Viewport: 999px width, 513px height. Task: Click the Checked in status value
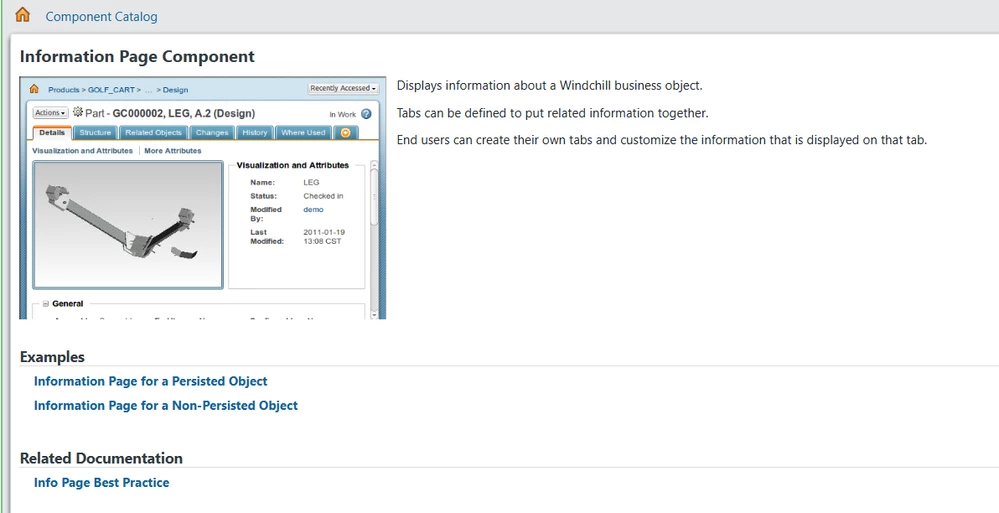(x=323, y=196)
